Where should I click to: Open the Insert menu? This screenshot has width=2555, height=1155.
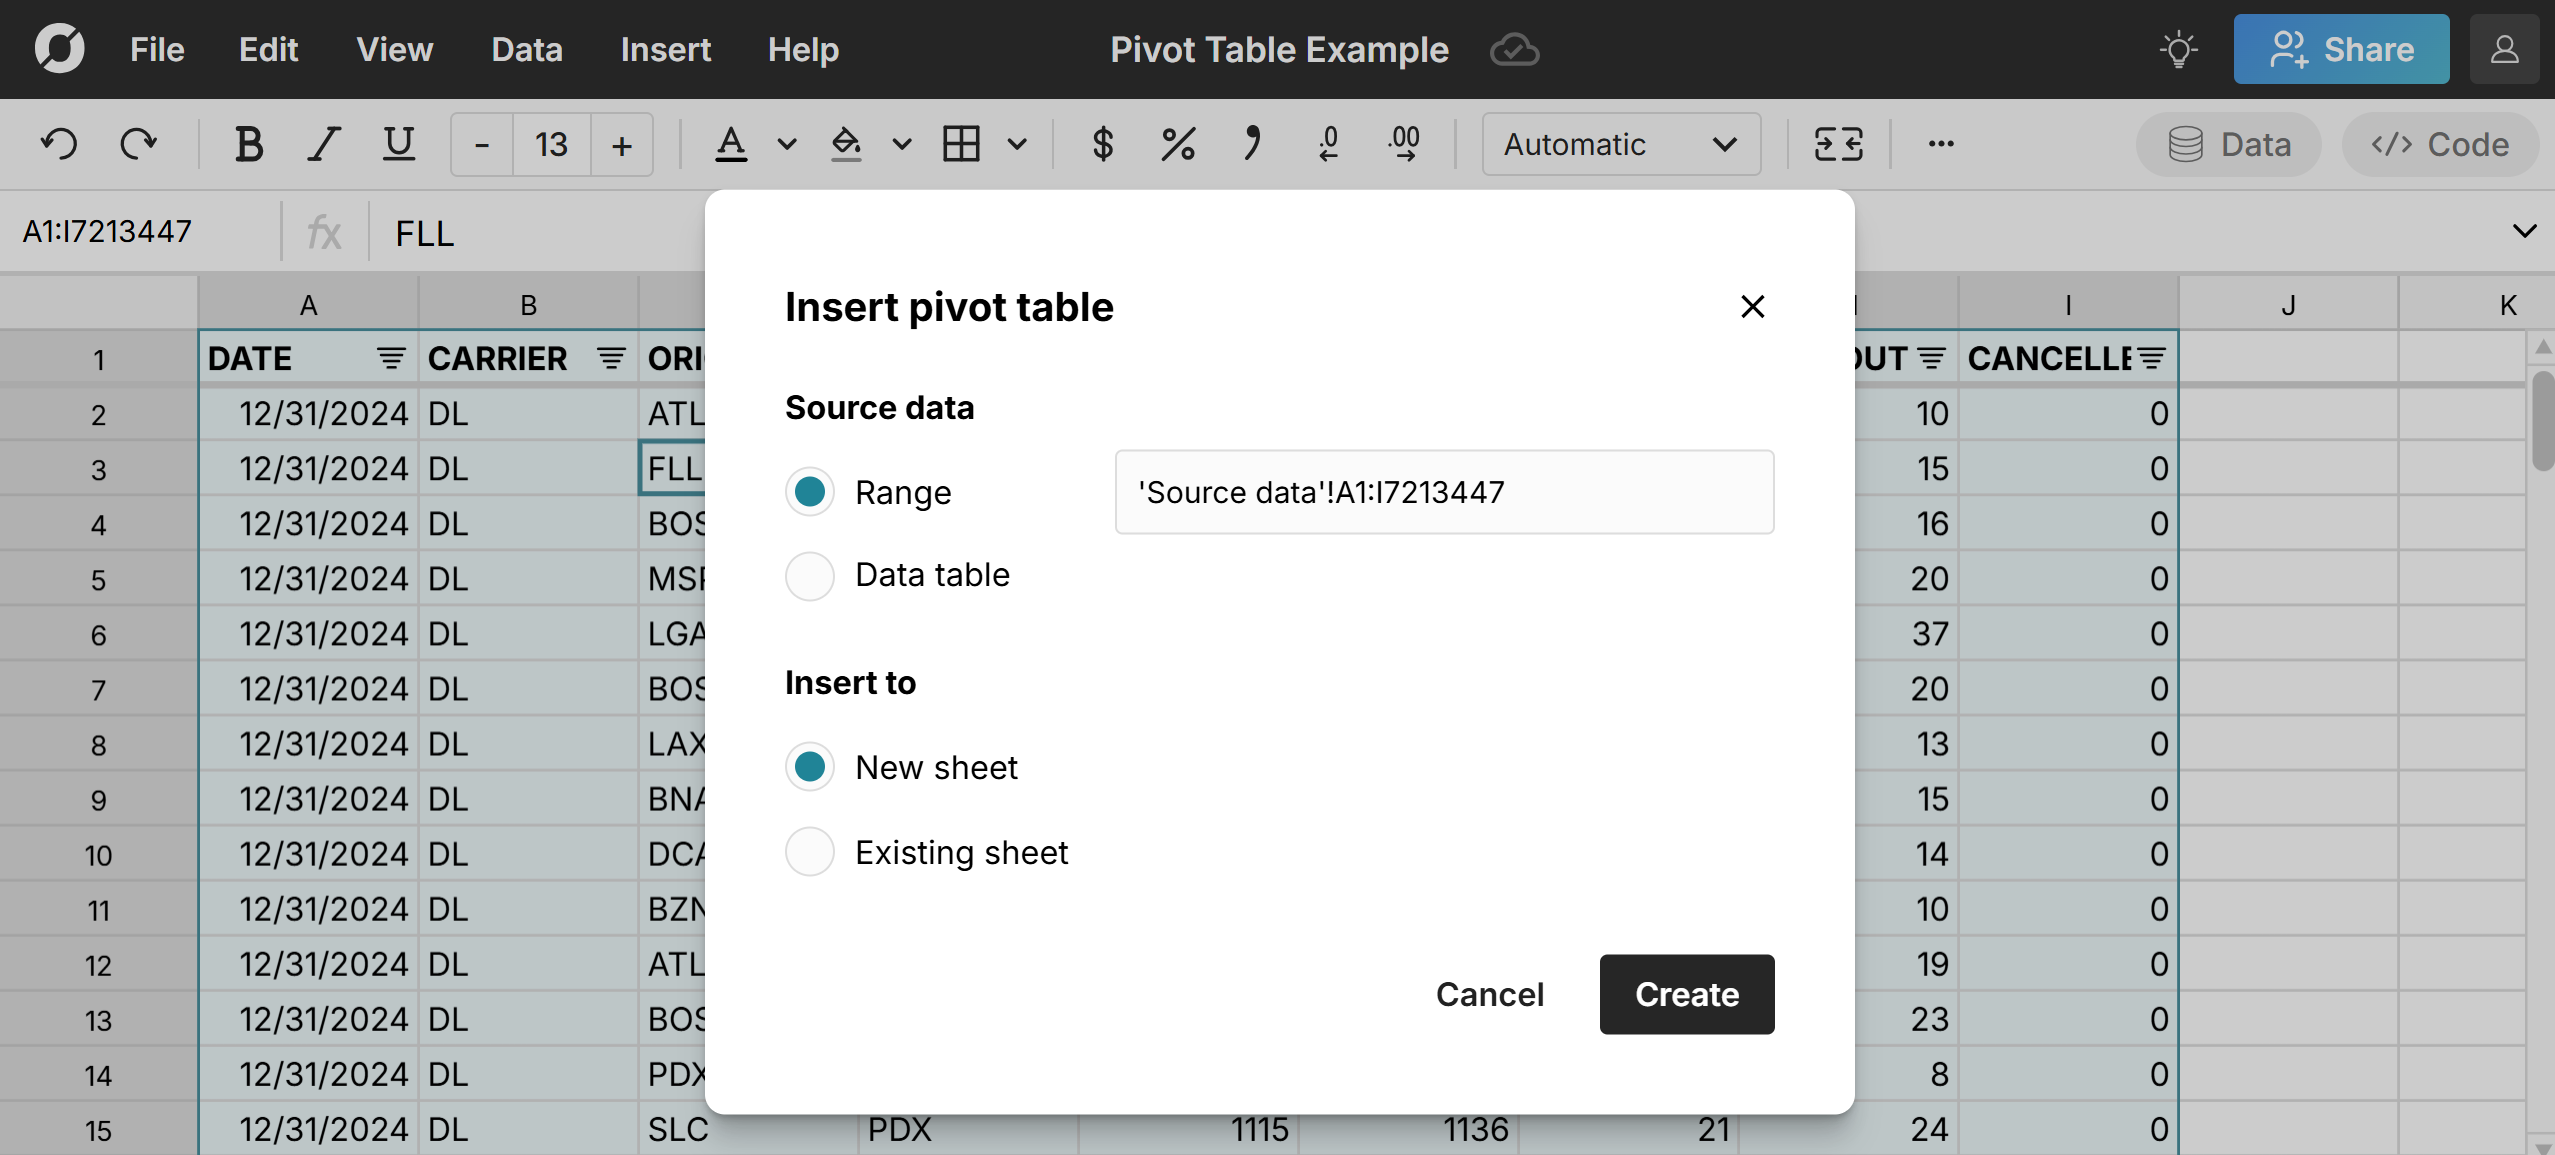coord(664,49)
